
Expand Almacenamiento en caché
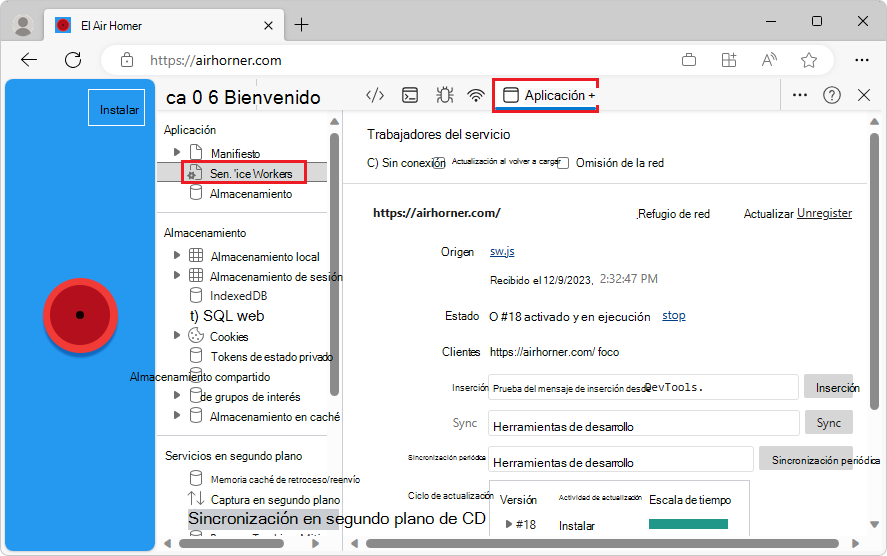177,415
